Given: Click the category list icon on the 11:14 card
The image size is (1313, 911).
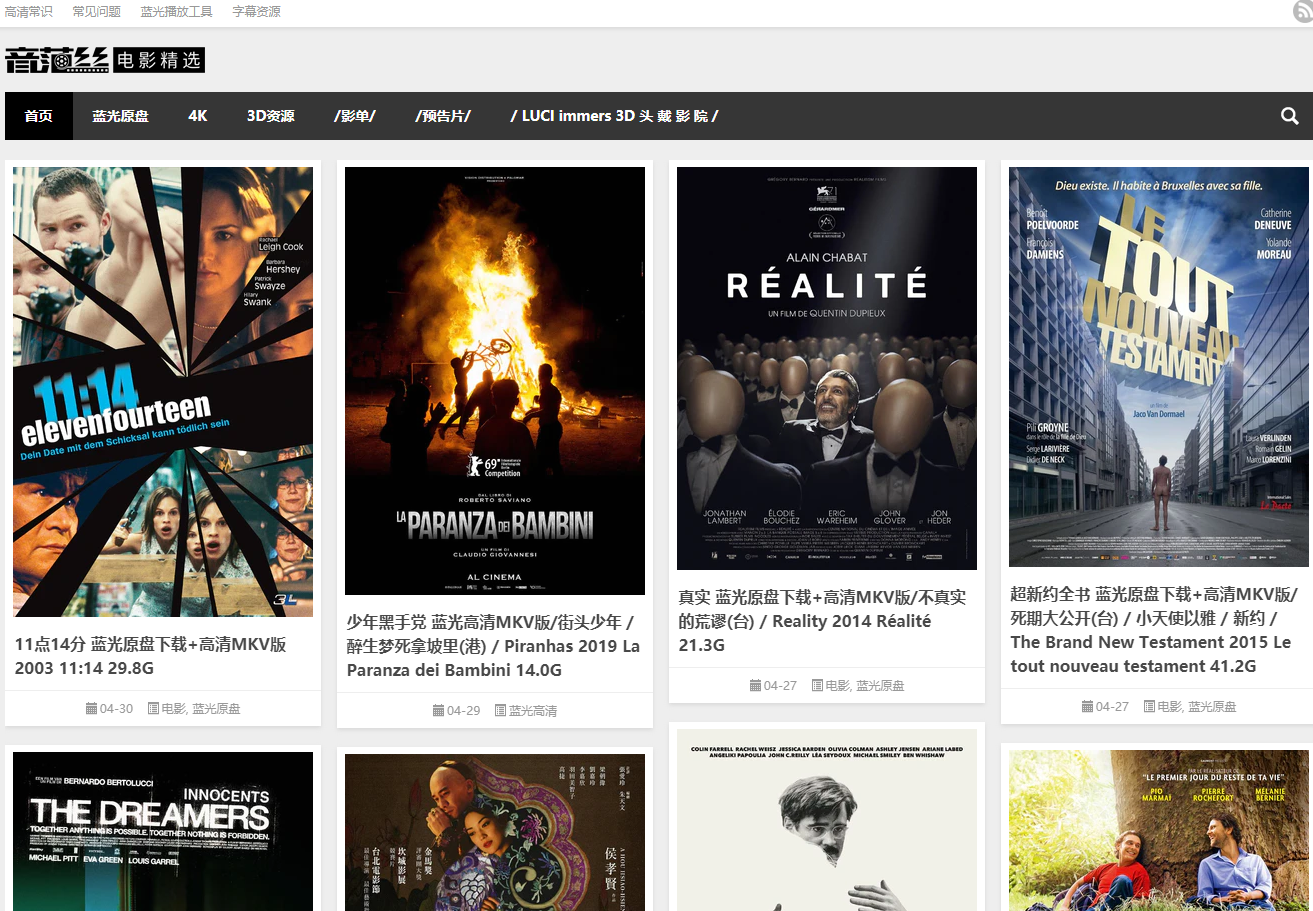Looking at the screenshot, I should (153, 709).
